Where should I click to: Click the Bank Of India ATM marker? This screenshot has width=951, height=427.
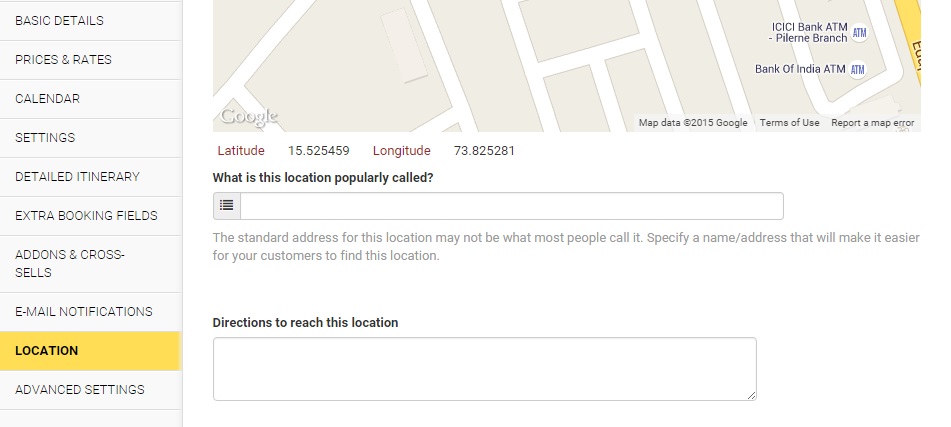point(858,69)
